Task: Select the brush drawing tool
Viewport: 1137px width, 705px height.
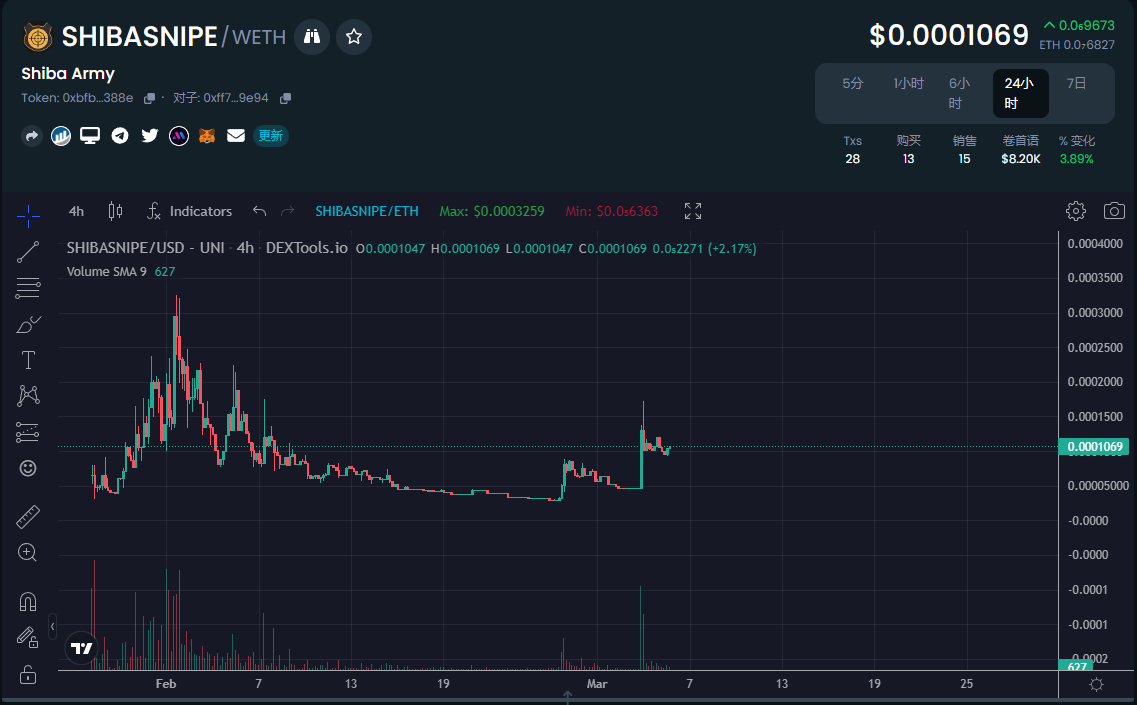Action: pos(28,324)
